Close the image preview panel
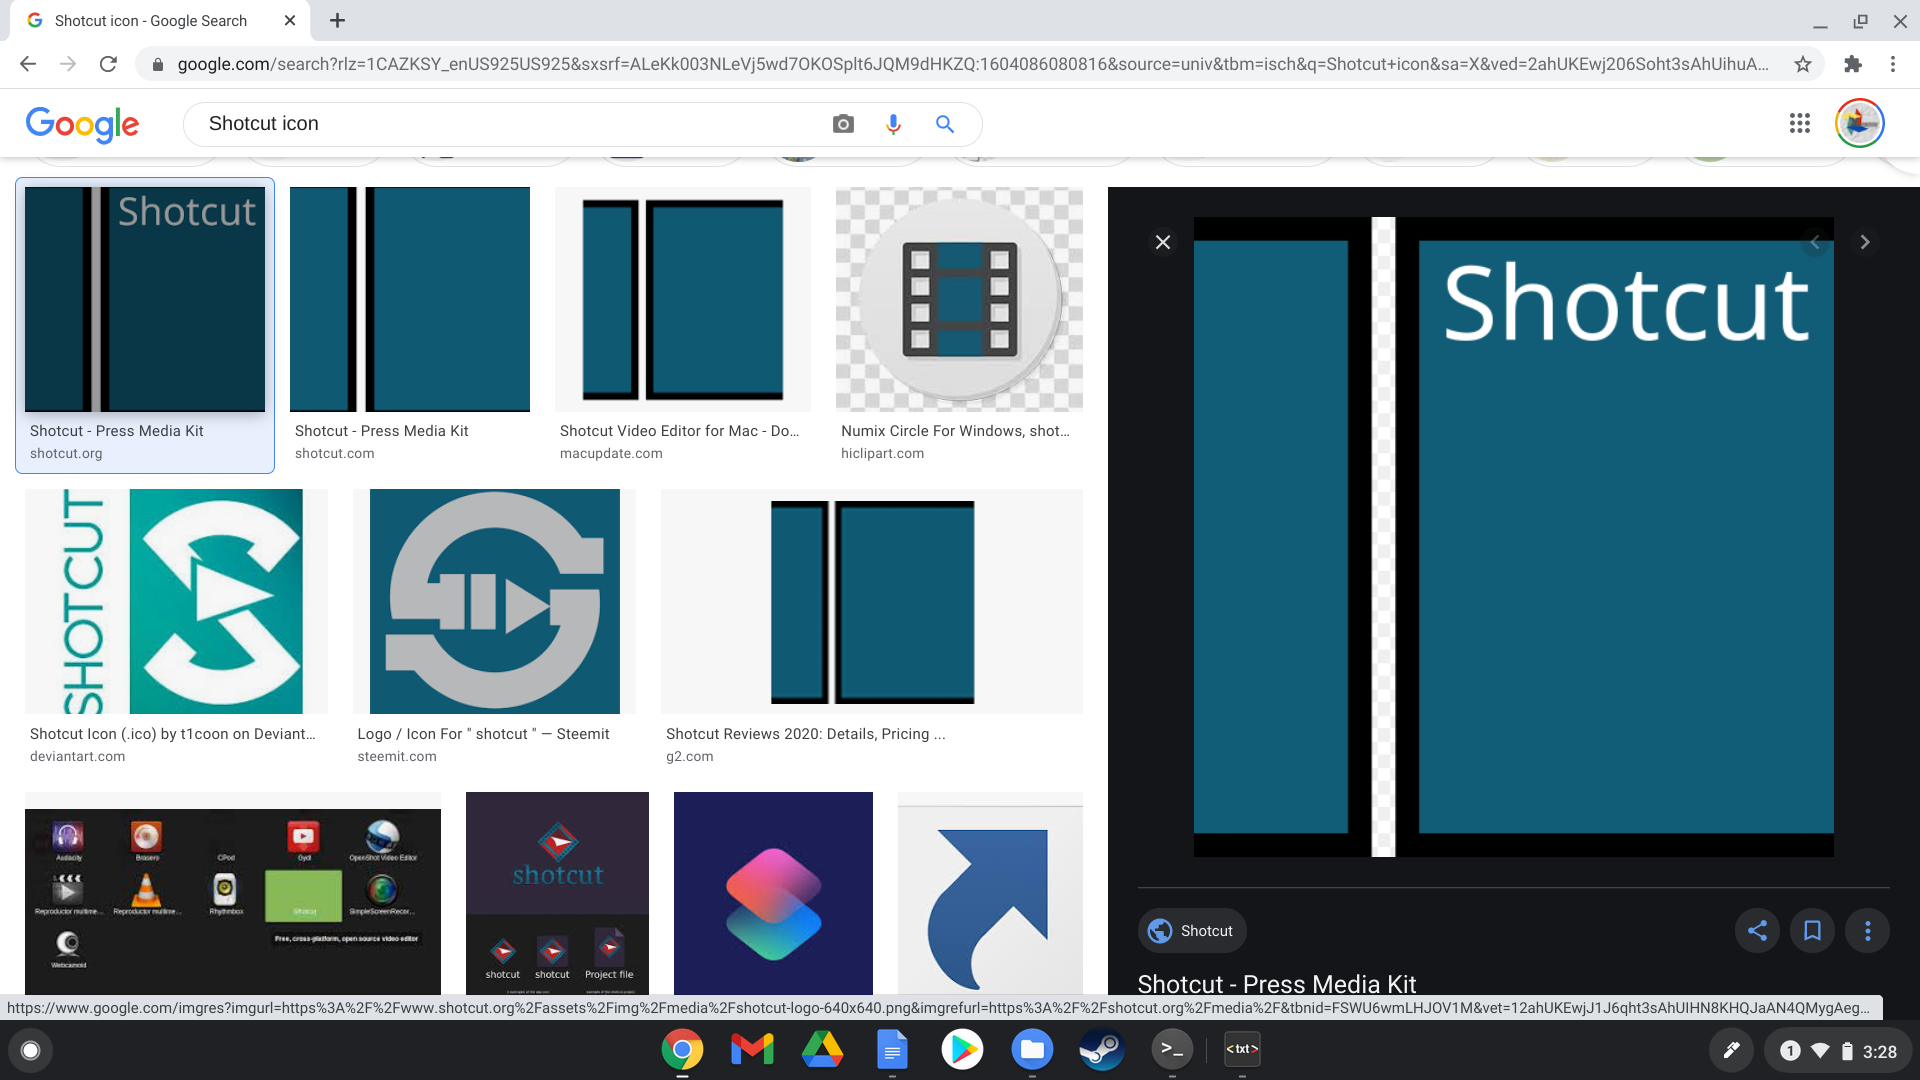This screenshot has width=1920, height=1080. point(1163,242)
